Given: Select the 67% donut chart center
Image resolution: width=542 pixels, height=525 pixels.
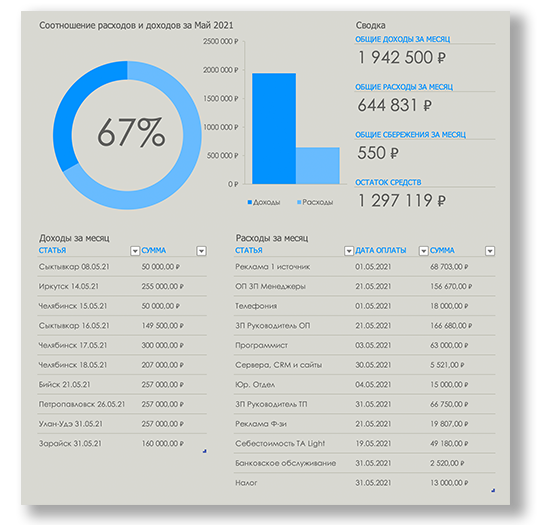Looking at the screenshot, I should (x=131, y=132).
